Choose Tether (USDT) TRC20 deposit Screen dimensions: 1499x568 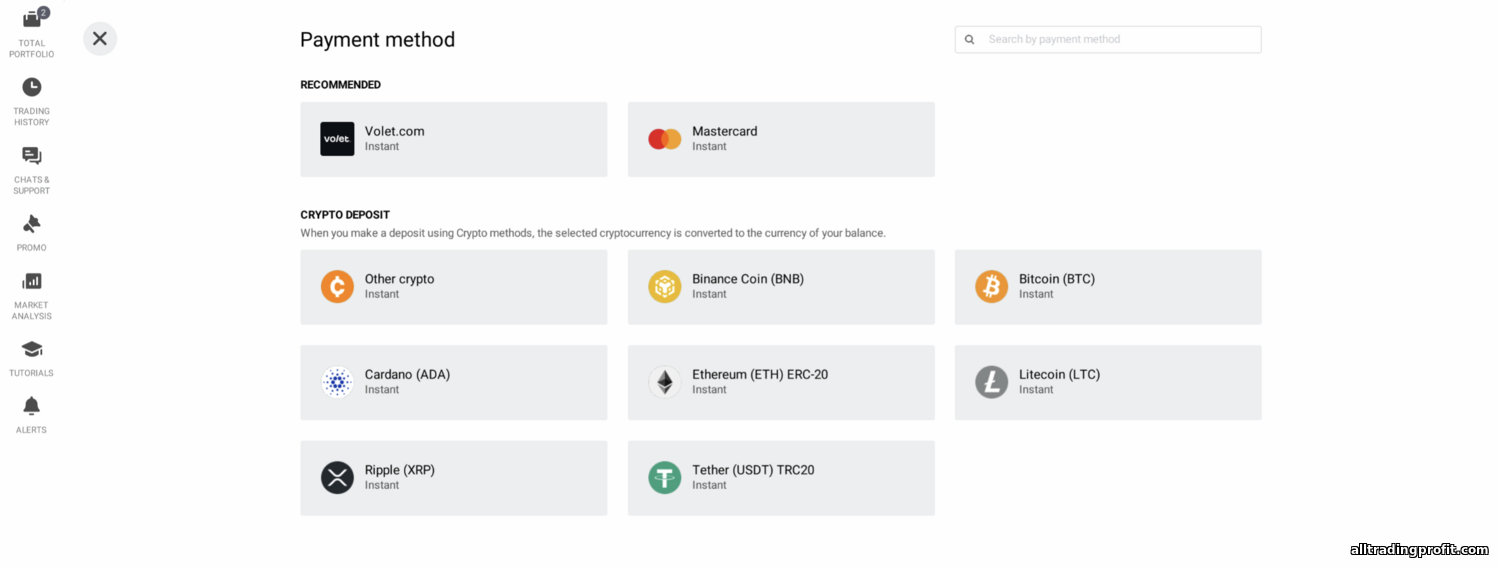(x=780, y=478)
